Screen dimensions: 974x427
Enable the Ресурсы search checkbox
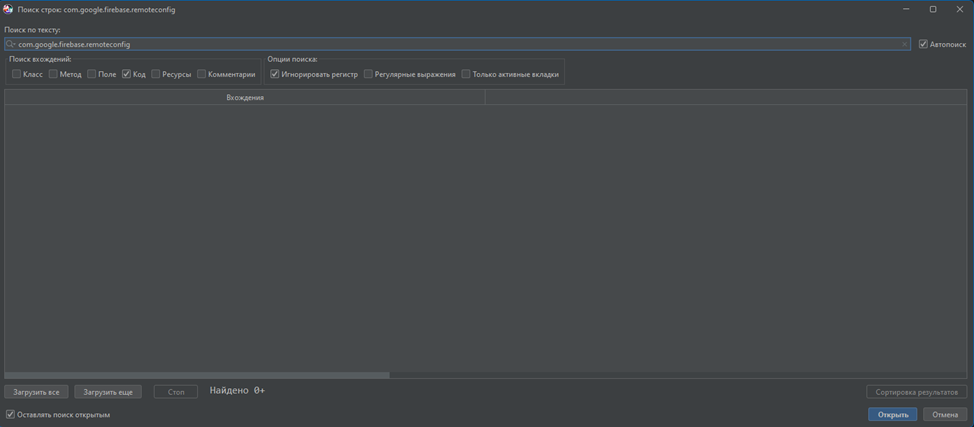(156, 74)
